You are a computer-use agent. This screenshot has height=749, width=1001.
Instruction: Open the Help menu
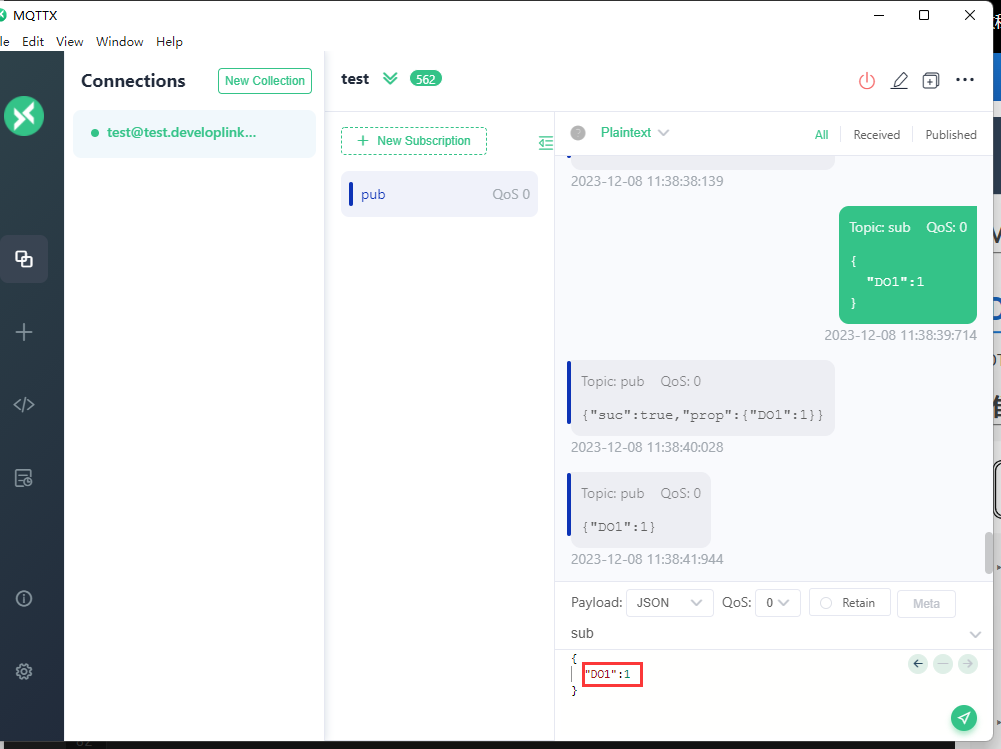pyautogui.click(x=169, y=42)
